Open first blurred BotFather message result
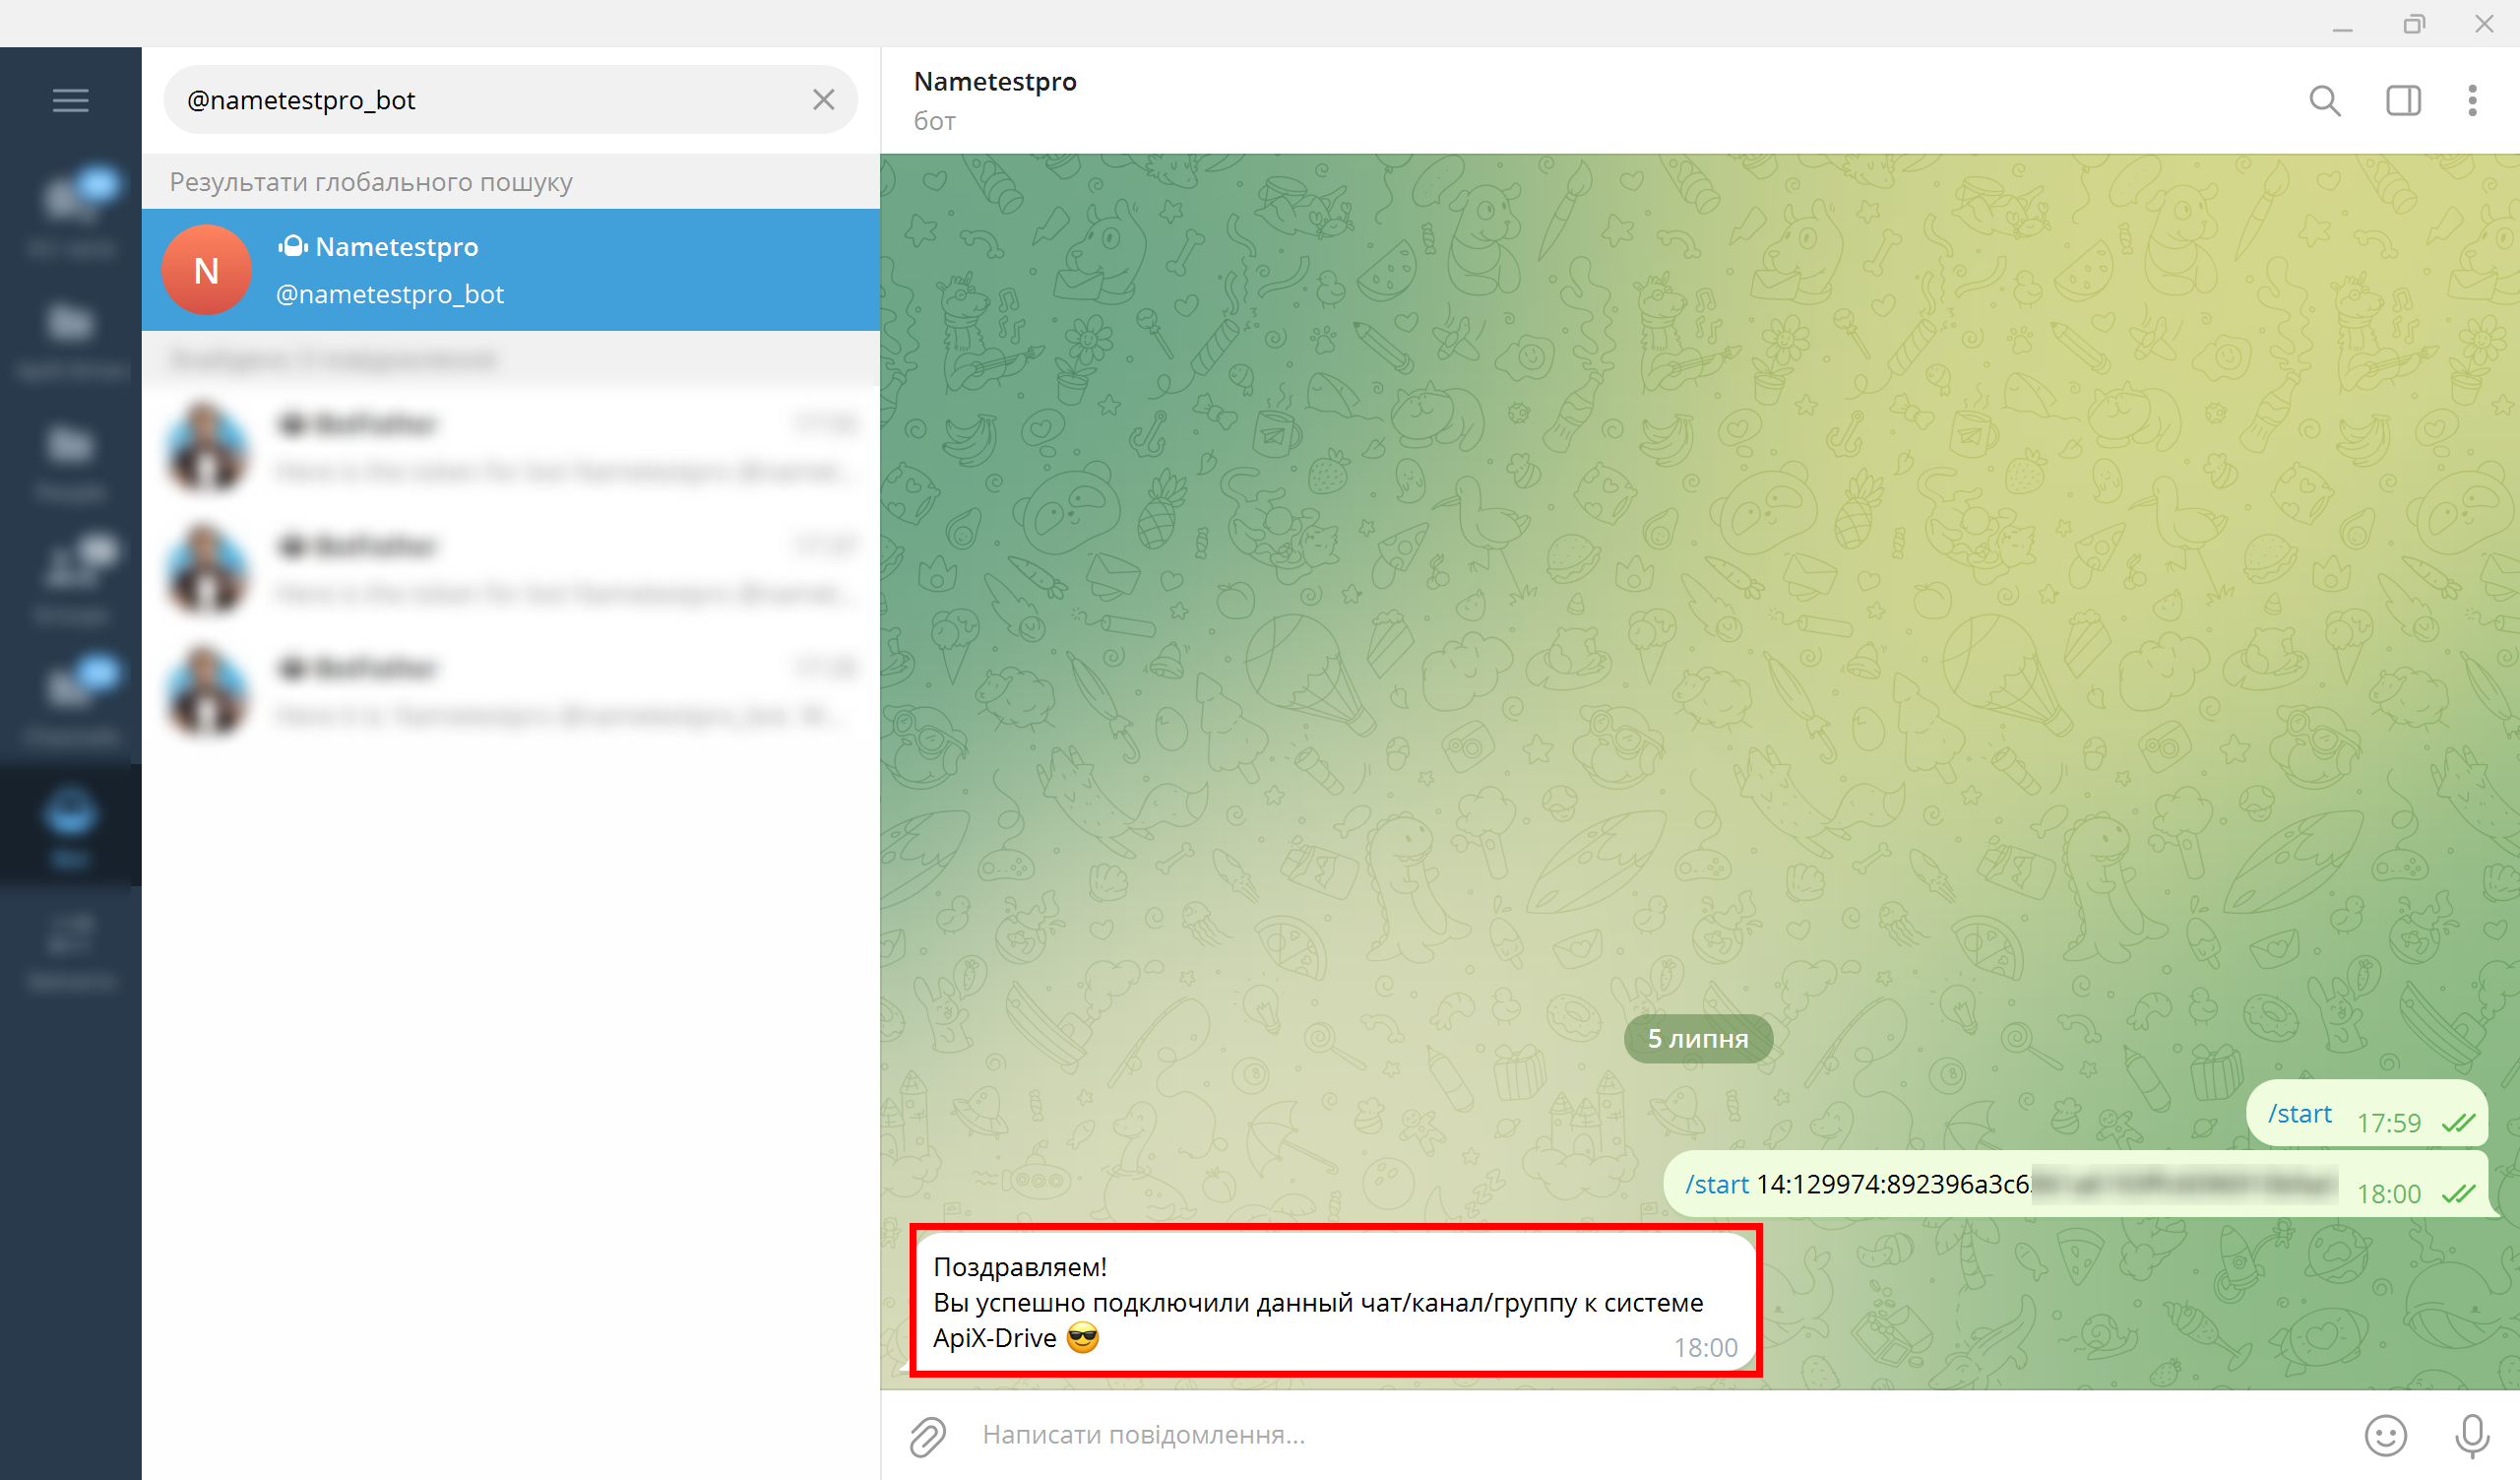Screen dimensions: 2520x1480 (x=511, y=447)
